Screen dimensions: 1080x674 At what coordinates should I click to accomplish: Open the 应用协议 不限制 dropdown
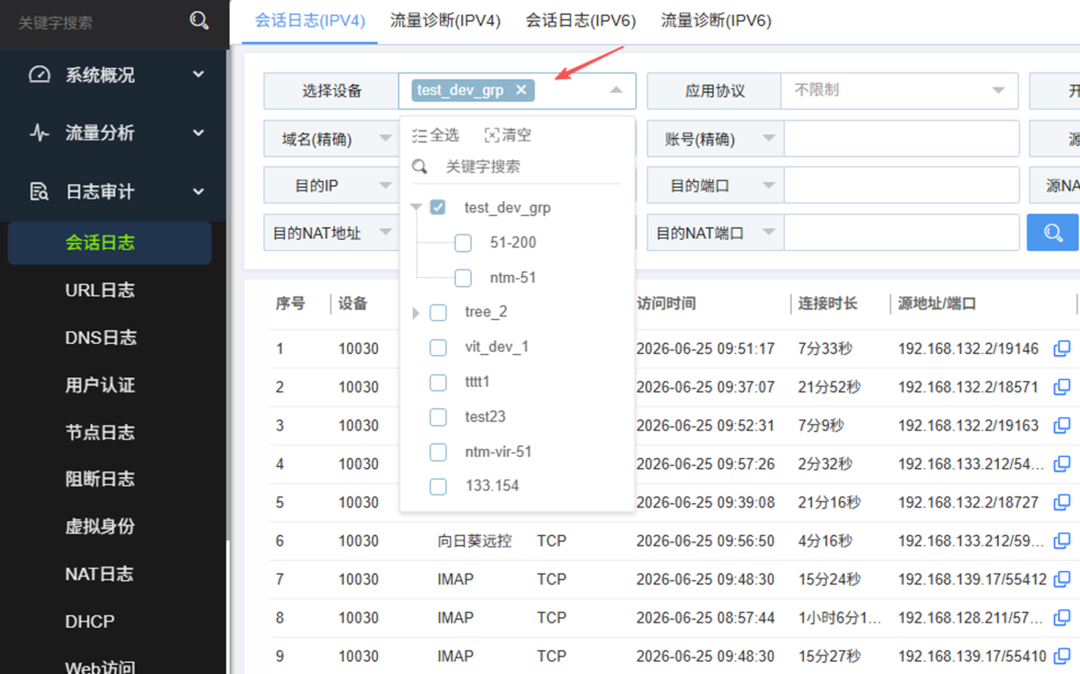[x=900, y=90]
